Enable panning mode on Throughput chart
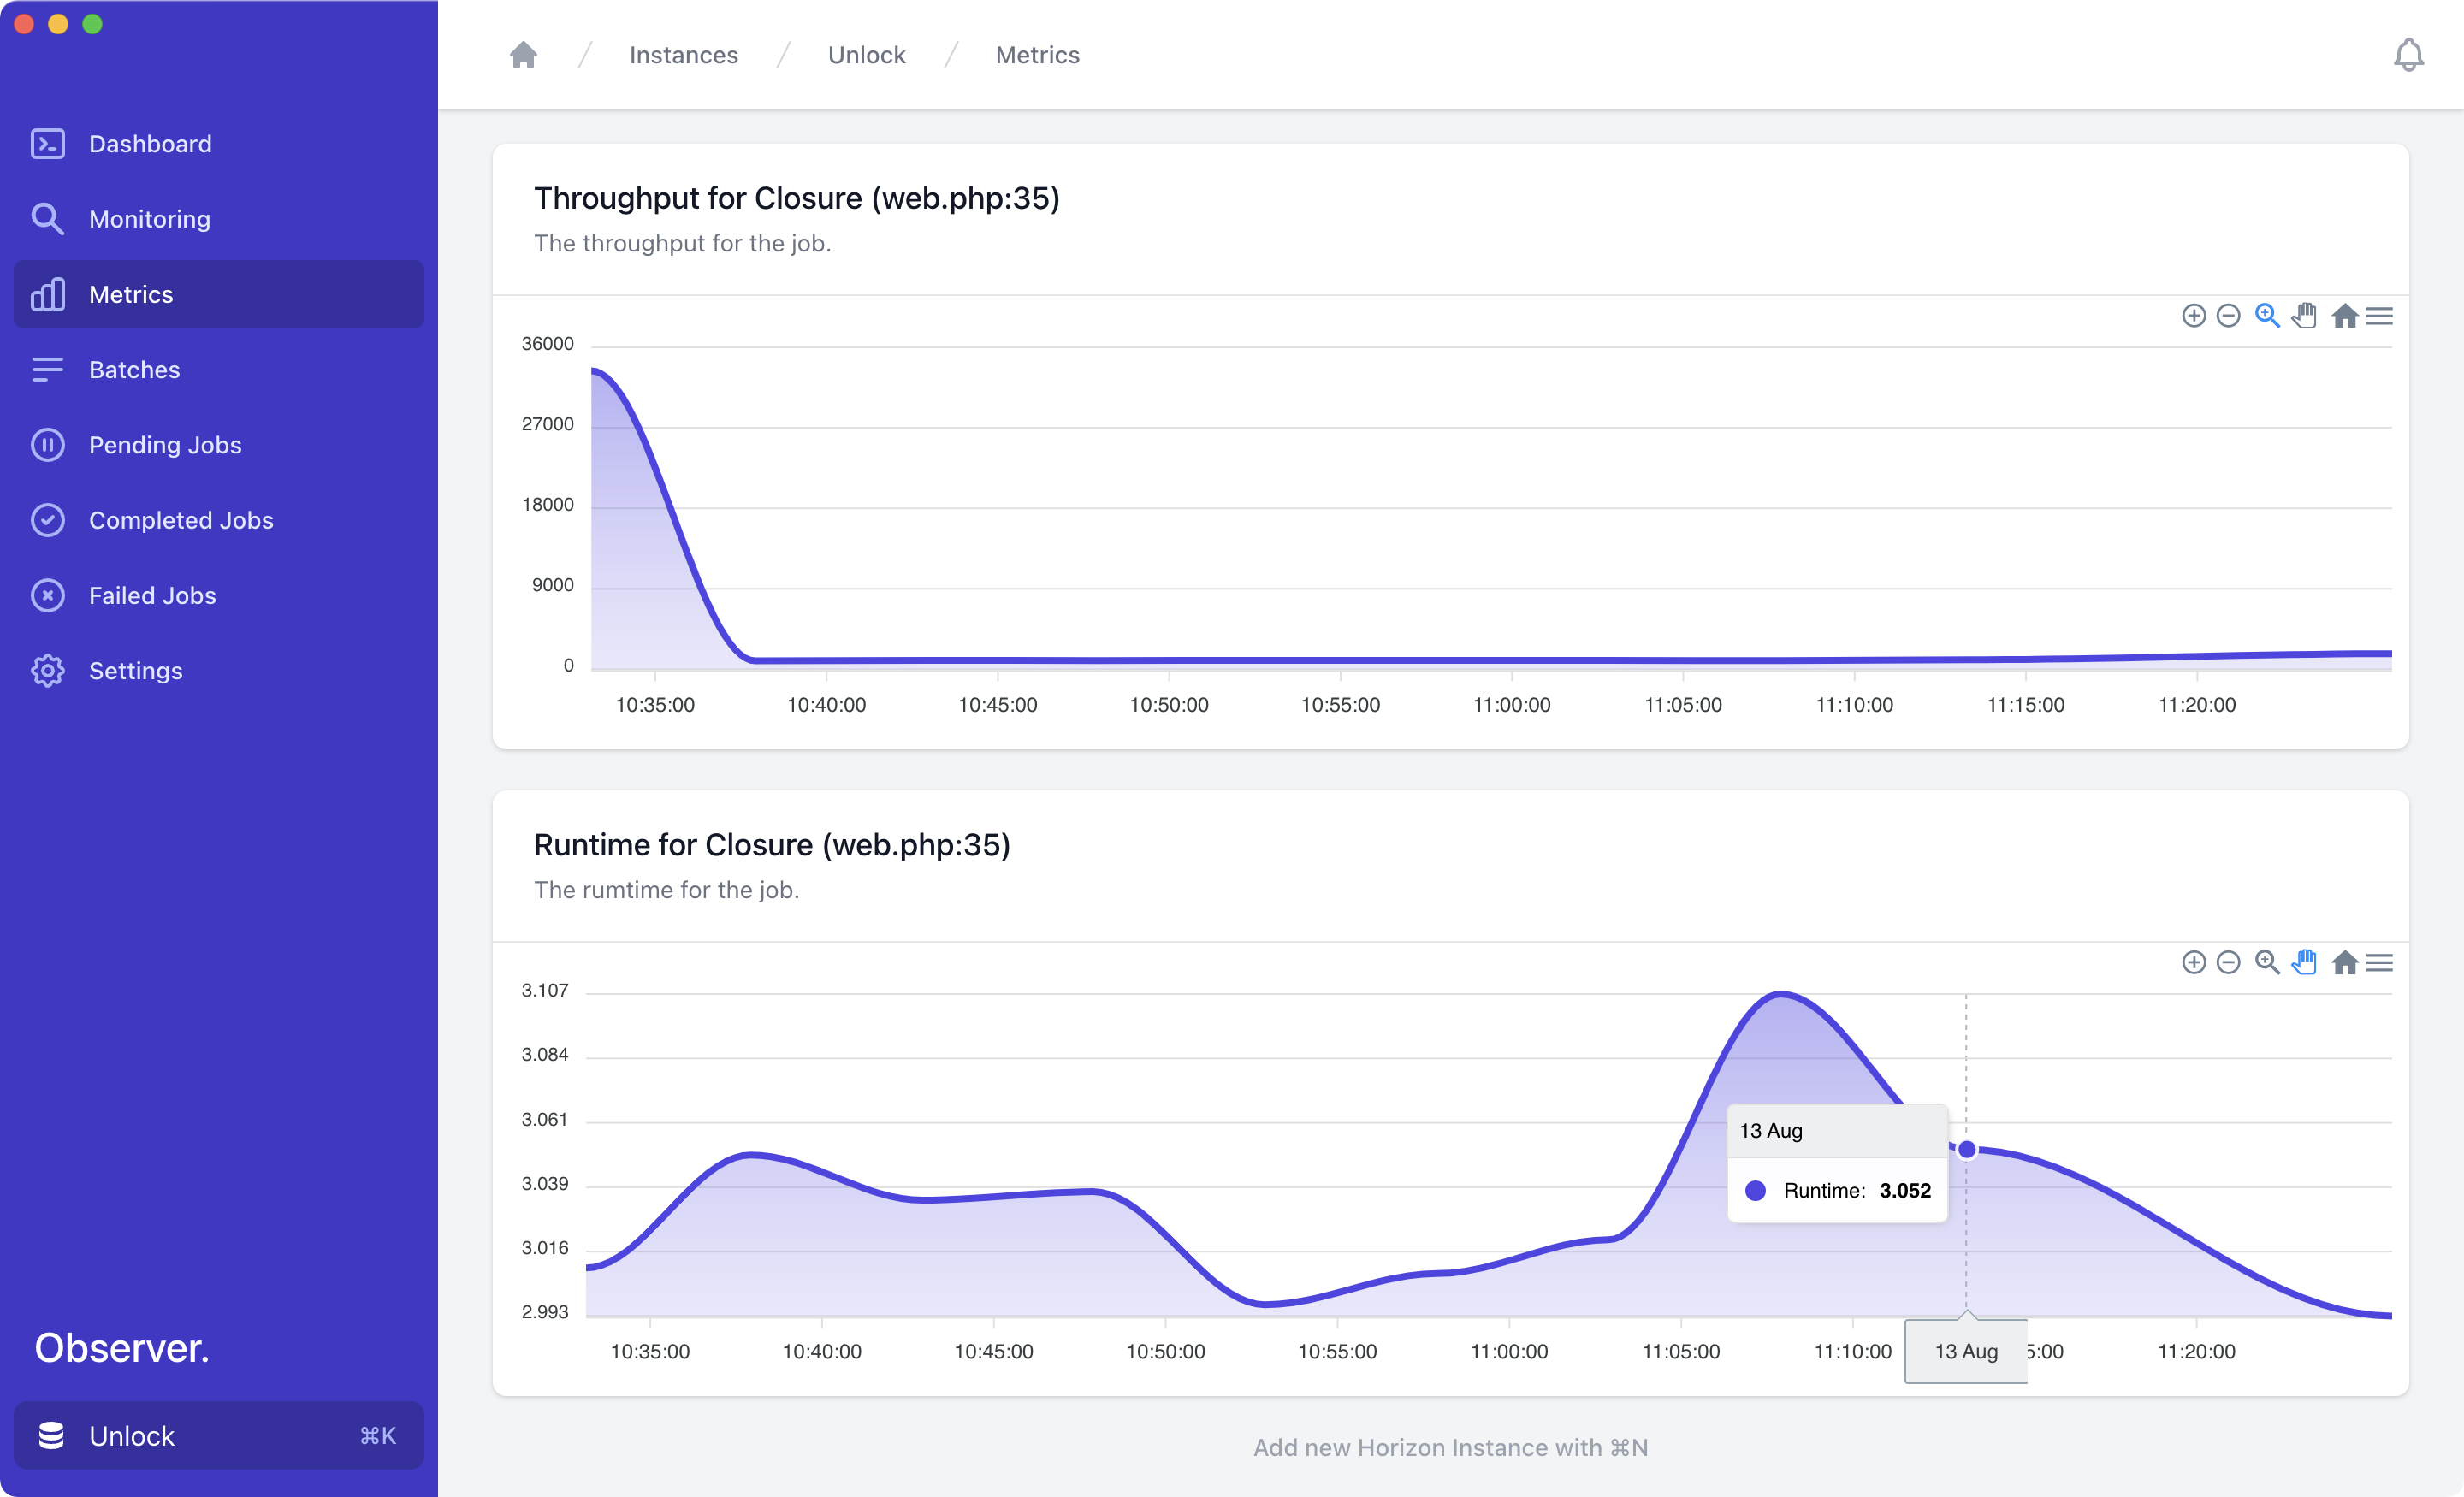 (2304, 316)
